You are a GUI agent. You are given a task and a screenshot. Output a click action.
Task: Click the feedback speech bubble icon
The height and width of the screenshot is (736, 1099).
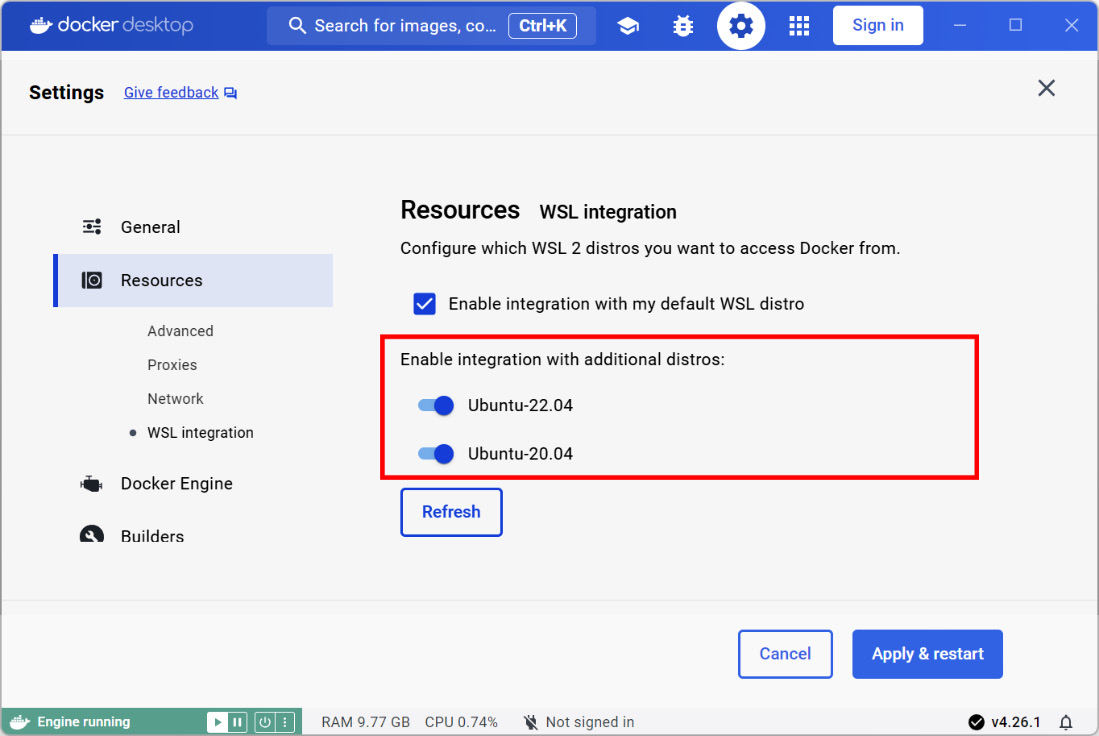[x=231, y=93]
